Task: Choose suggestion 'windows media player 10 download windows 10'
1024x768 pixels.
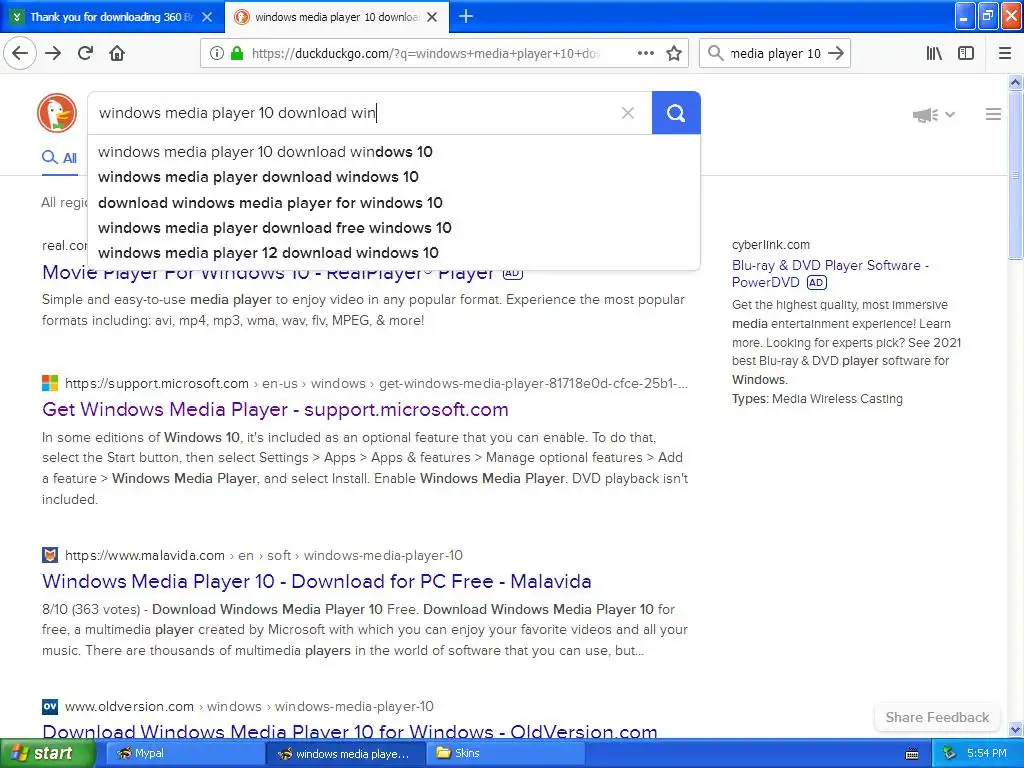Action: (x=265, y=152)
